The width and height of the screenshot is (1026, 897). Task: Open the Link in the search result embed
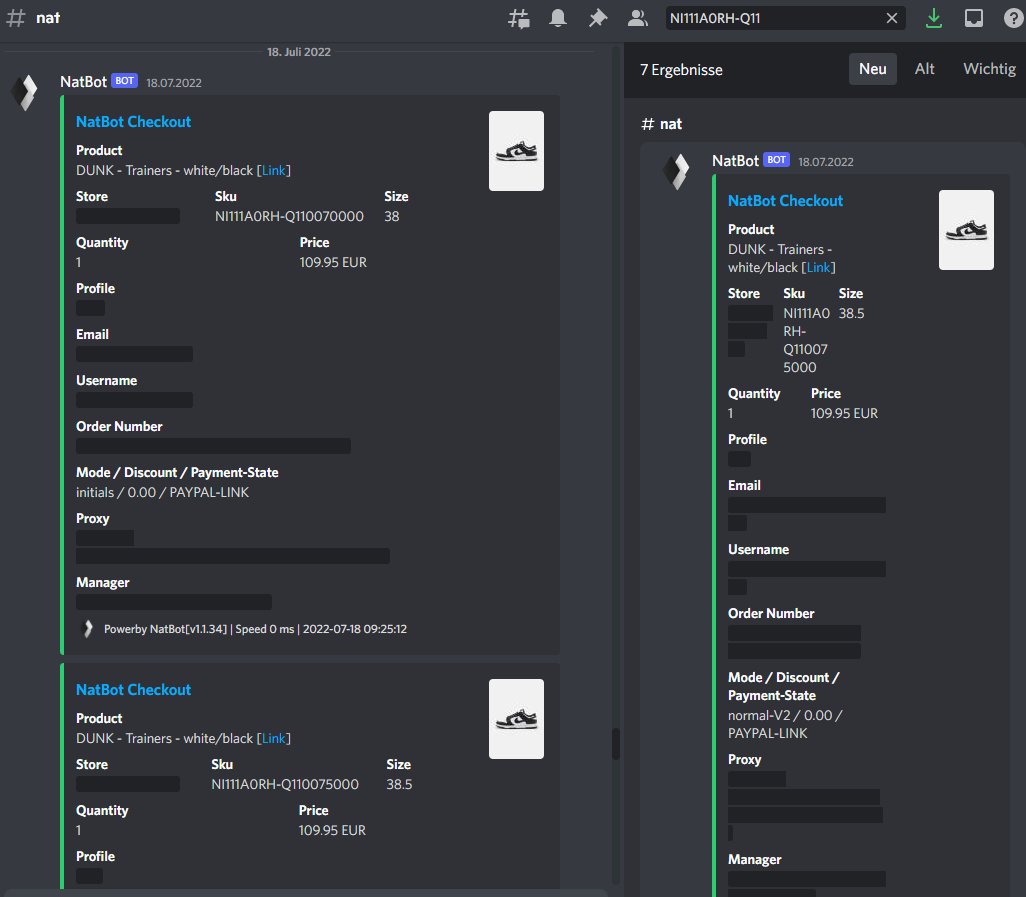pos(818,267)
